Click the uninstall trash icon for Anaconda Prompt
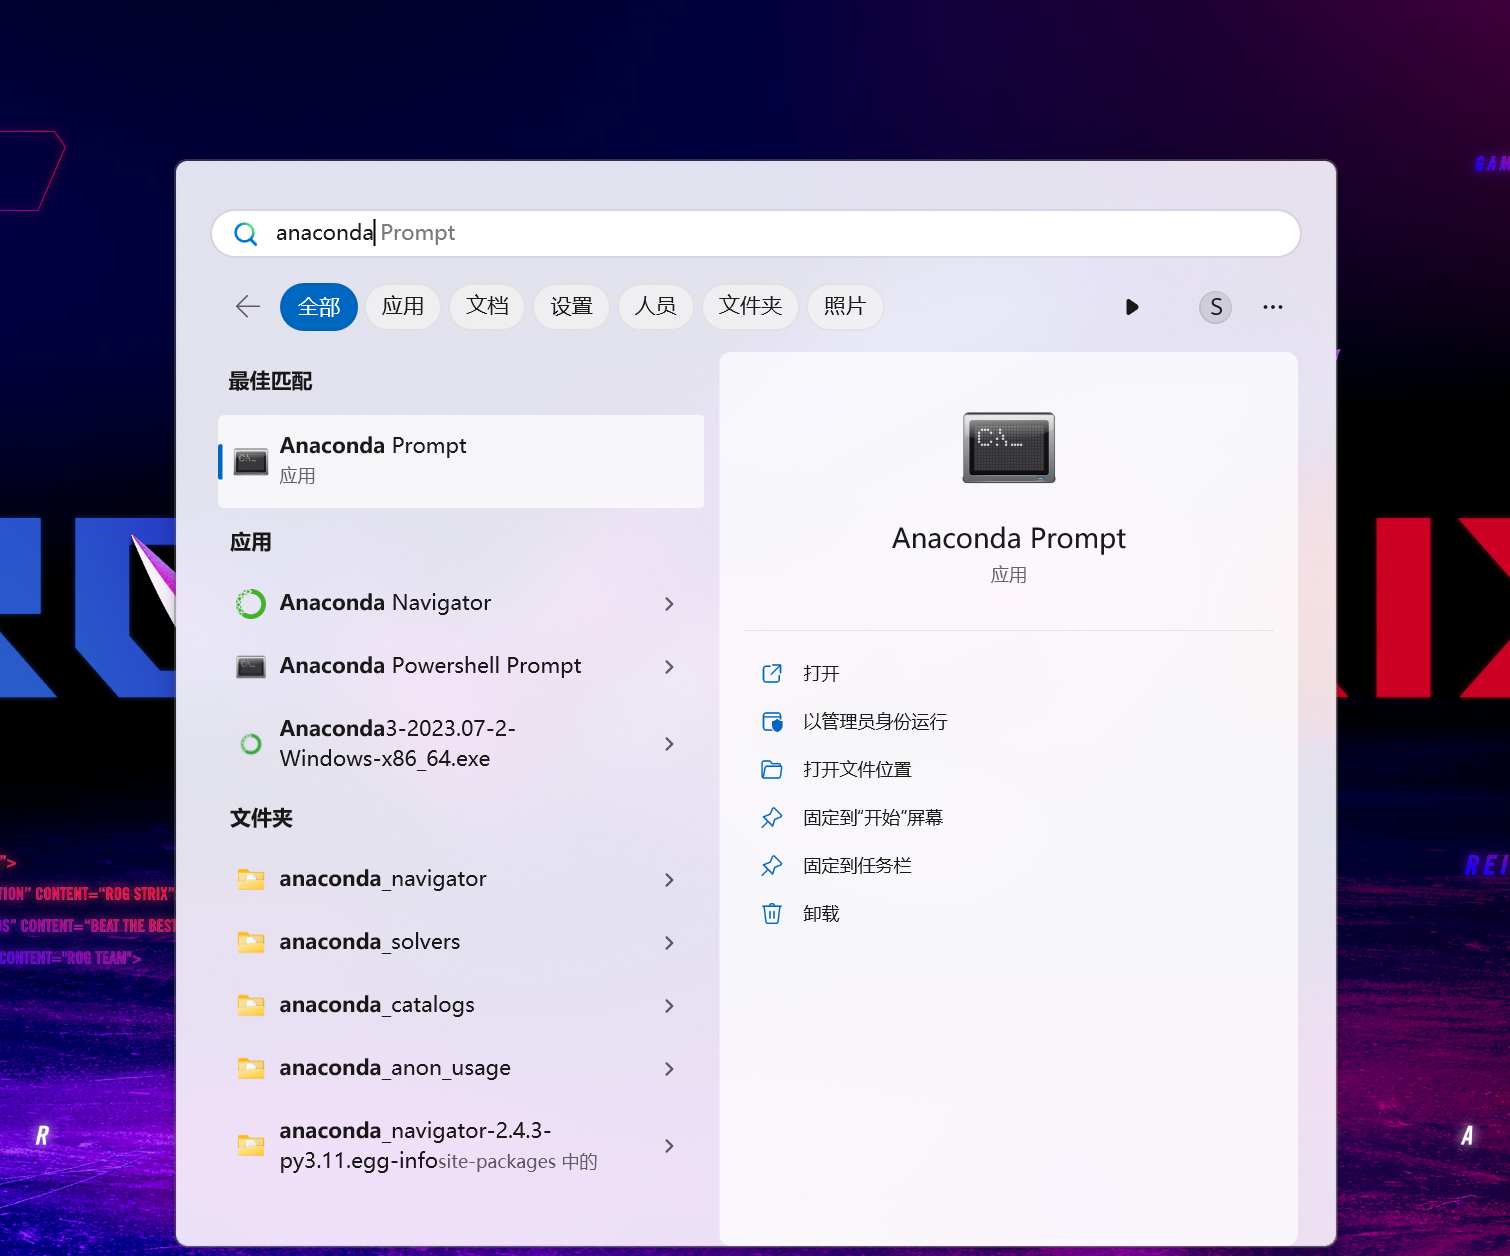This screenshot has width=1510, height=1256. (771, 913)
